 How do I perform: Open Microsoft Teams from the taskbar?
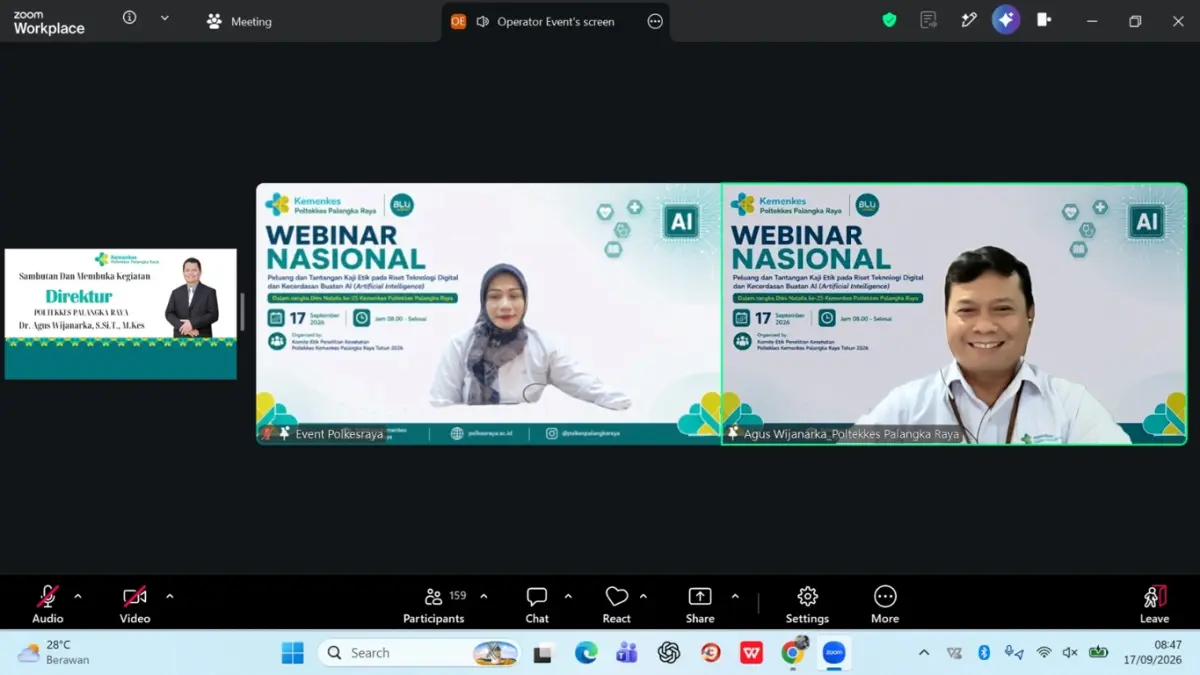[627, 654]
